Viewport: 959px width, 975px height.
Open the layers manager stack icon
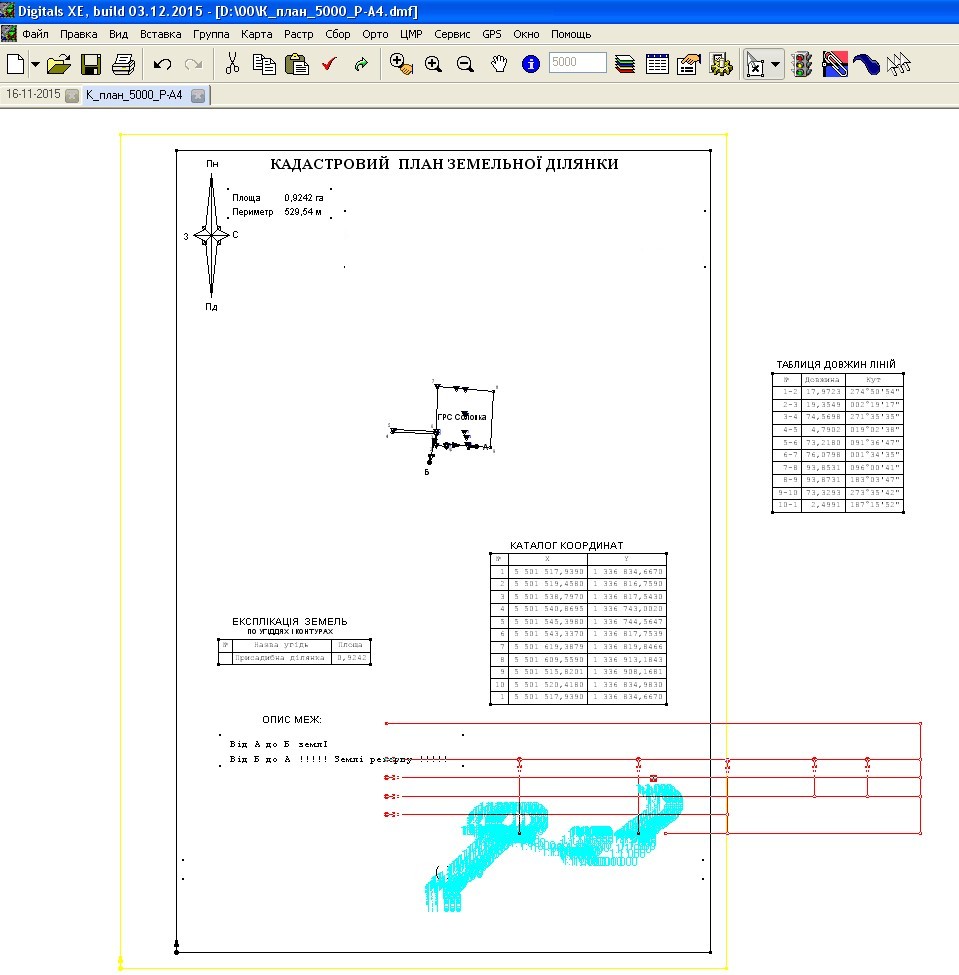625,64
